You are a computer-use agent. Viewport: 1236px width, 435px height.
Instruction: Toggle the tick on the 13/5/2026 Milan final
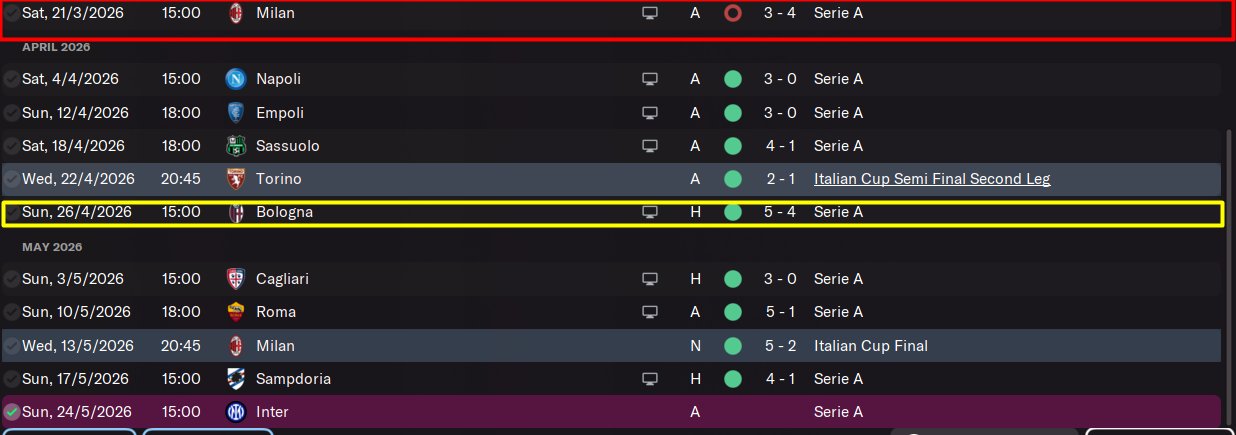(12, 346)
